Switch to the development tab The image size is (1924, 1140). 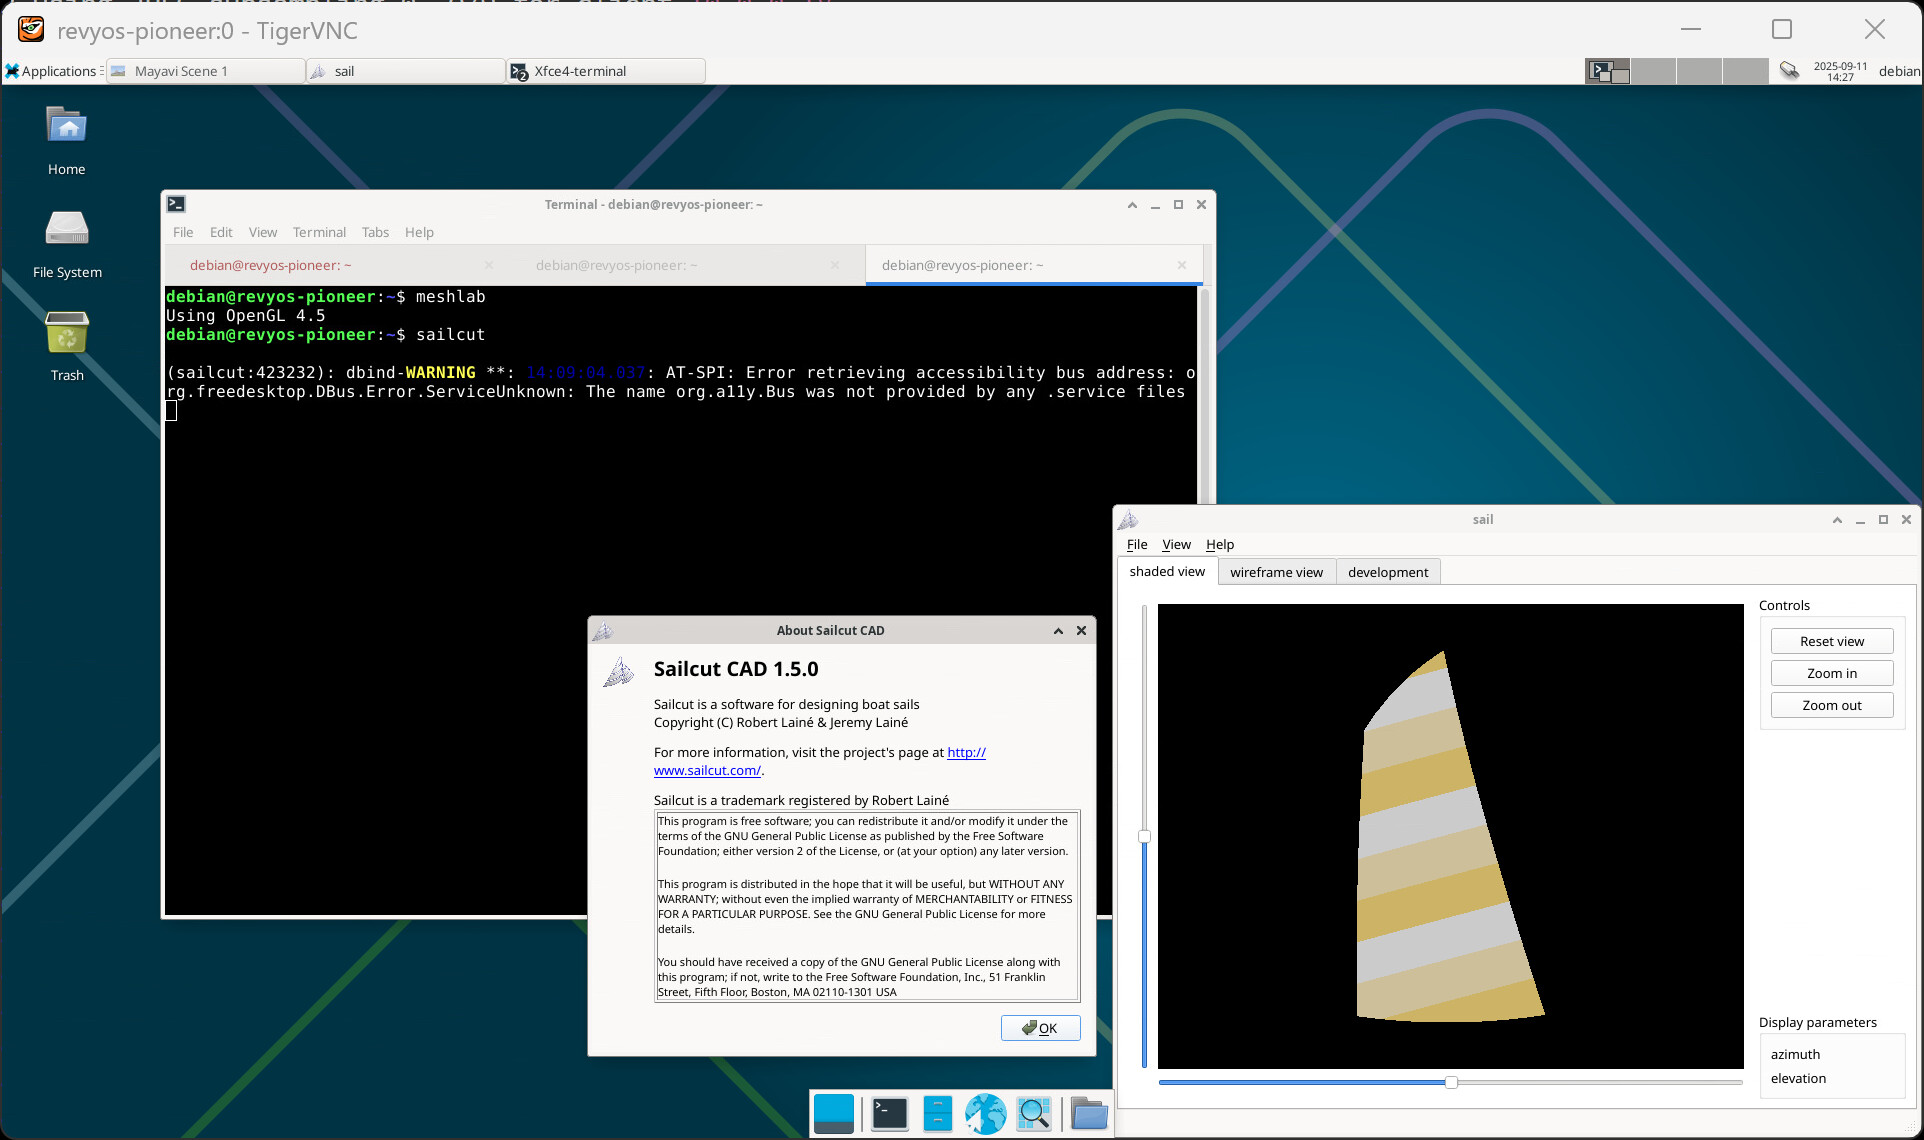click(x=1387, y=572)
